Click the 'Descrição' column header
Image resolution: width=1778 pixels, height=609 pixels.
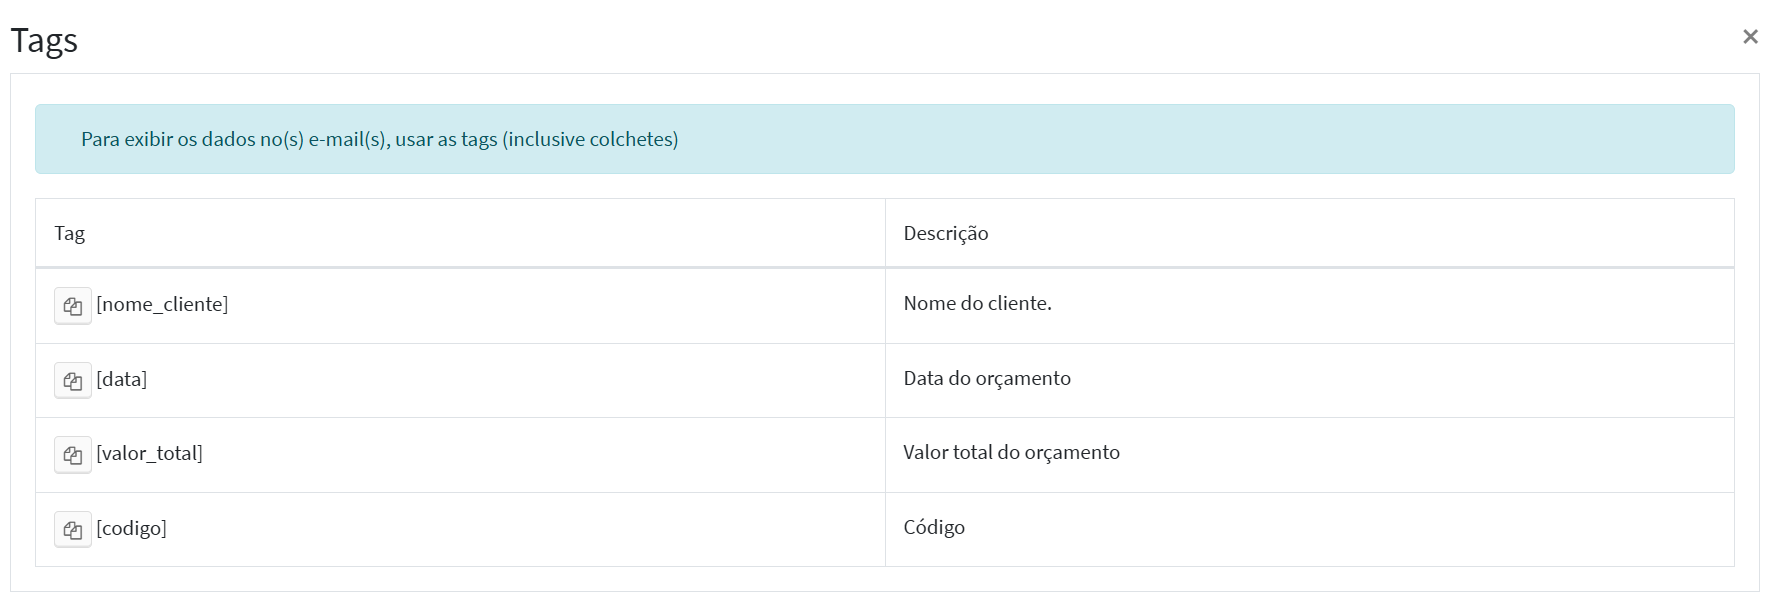tap(946, 233)
